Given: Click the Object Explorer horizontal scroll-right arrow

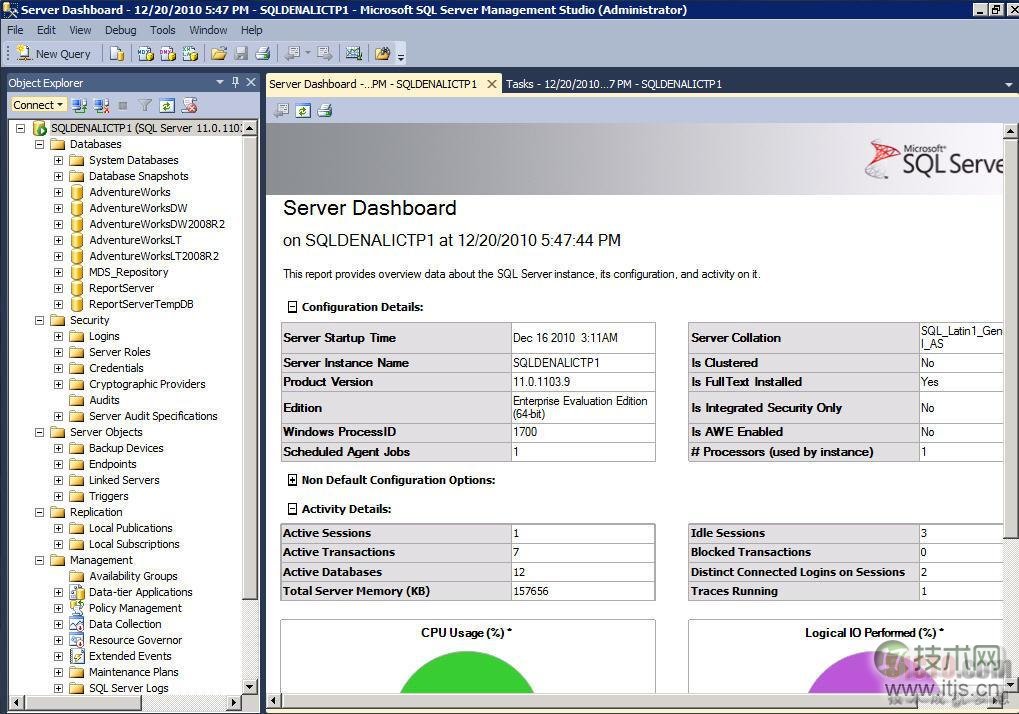Looking at the screenshot, I should coord(234,702).
